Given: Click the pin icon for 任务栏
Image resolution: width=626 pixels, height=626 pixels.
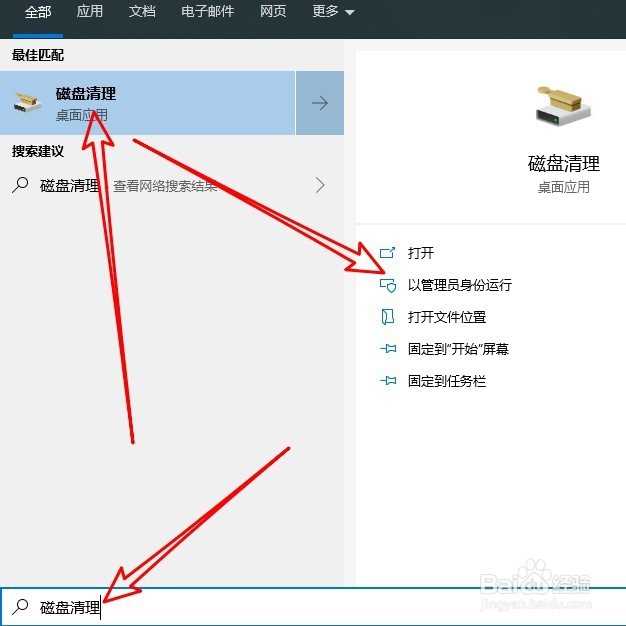Looking at the screenshot, I should pos(388,381).
